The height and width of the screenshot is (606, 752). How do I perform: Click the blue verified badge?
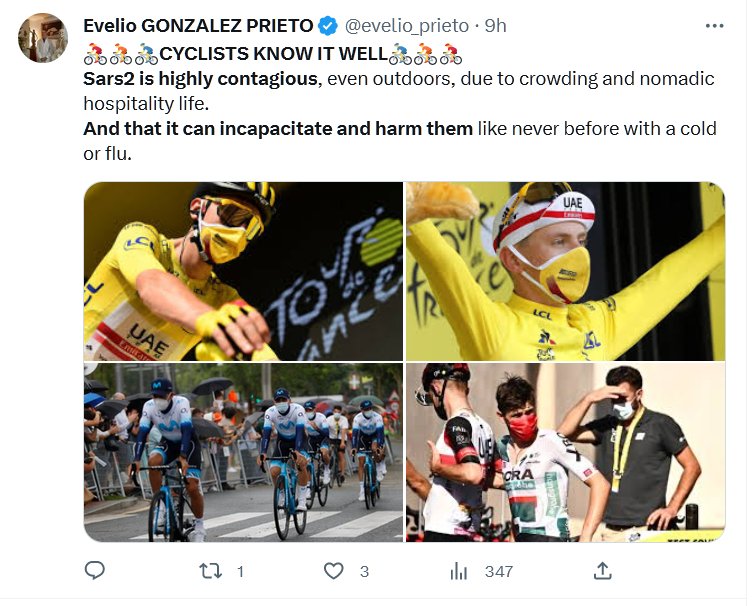(328, 26)
